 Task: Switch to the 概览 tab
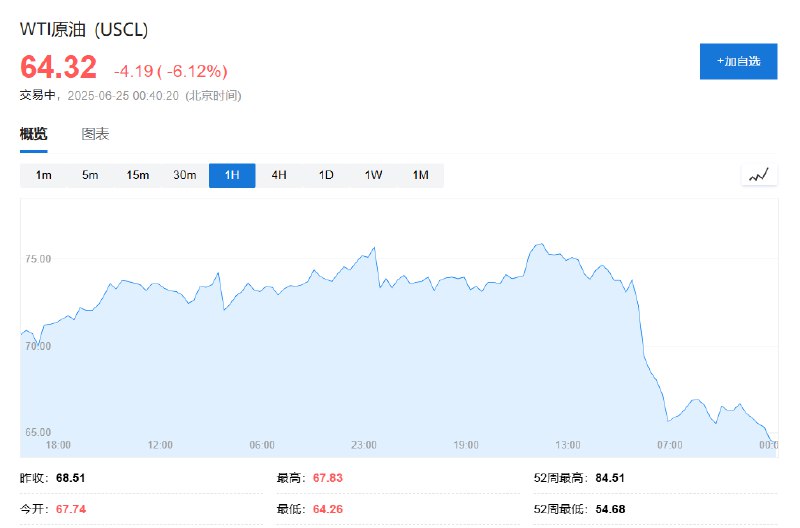(34, 134)
